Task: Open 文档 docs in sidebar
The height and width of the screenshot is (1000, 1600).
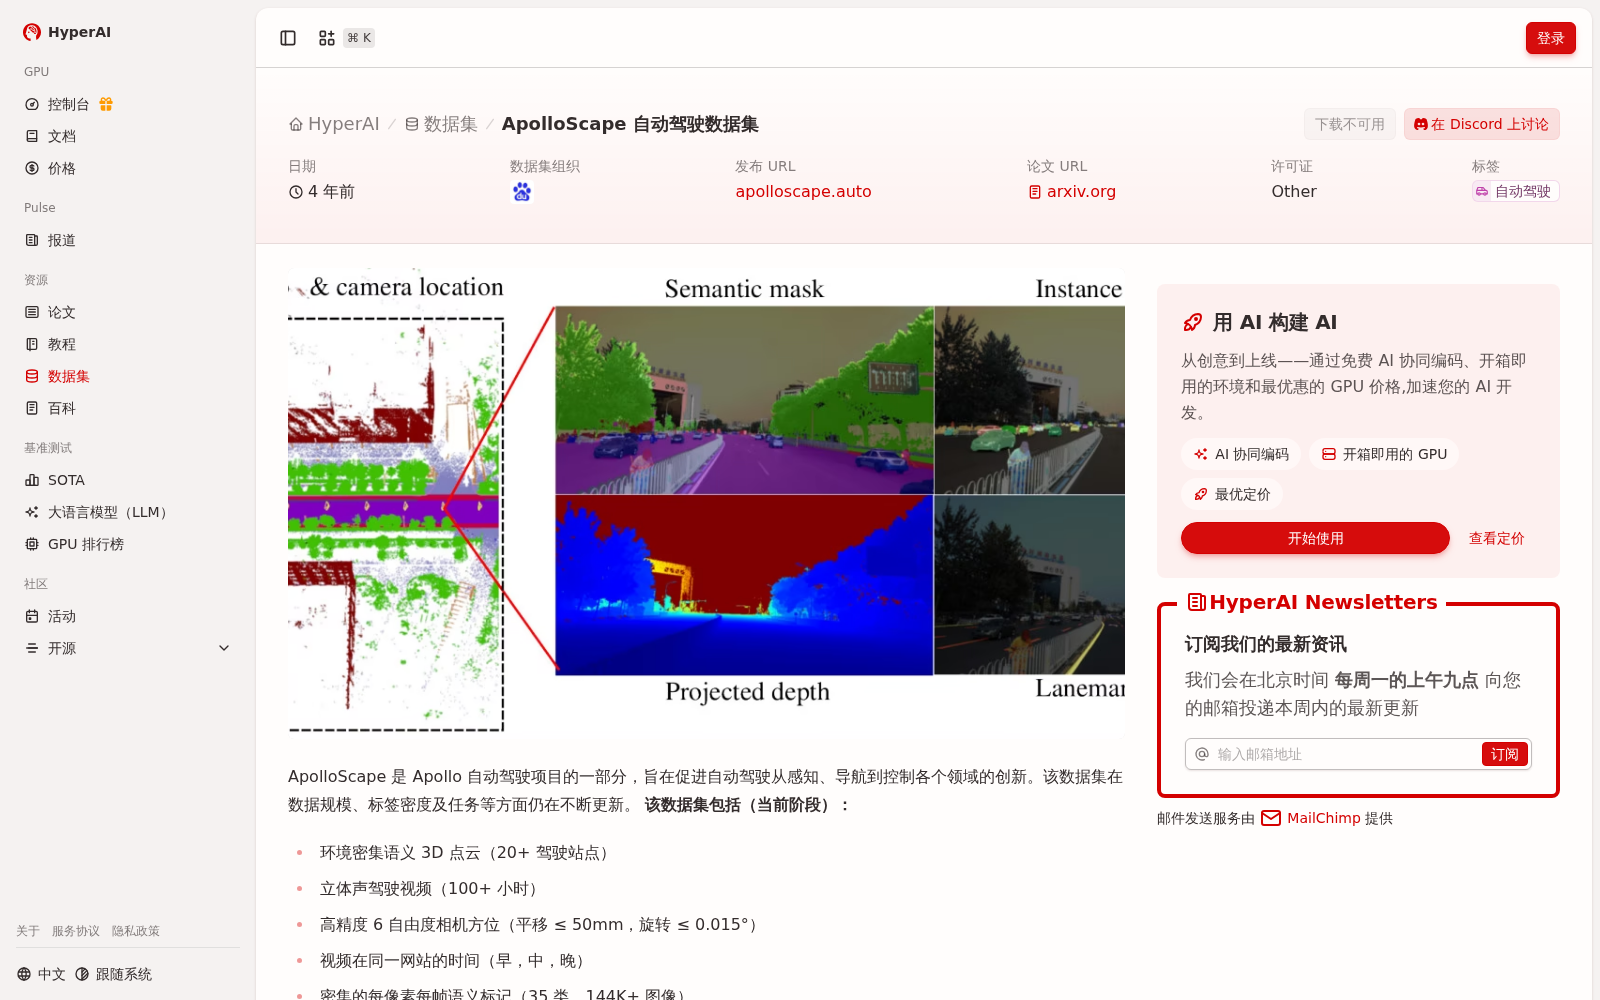Action: [x=128, y=136]
